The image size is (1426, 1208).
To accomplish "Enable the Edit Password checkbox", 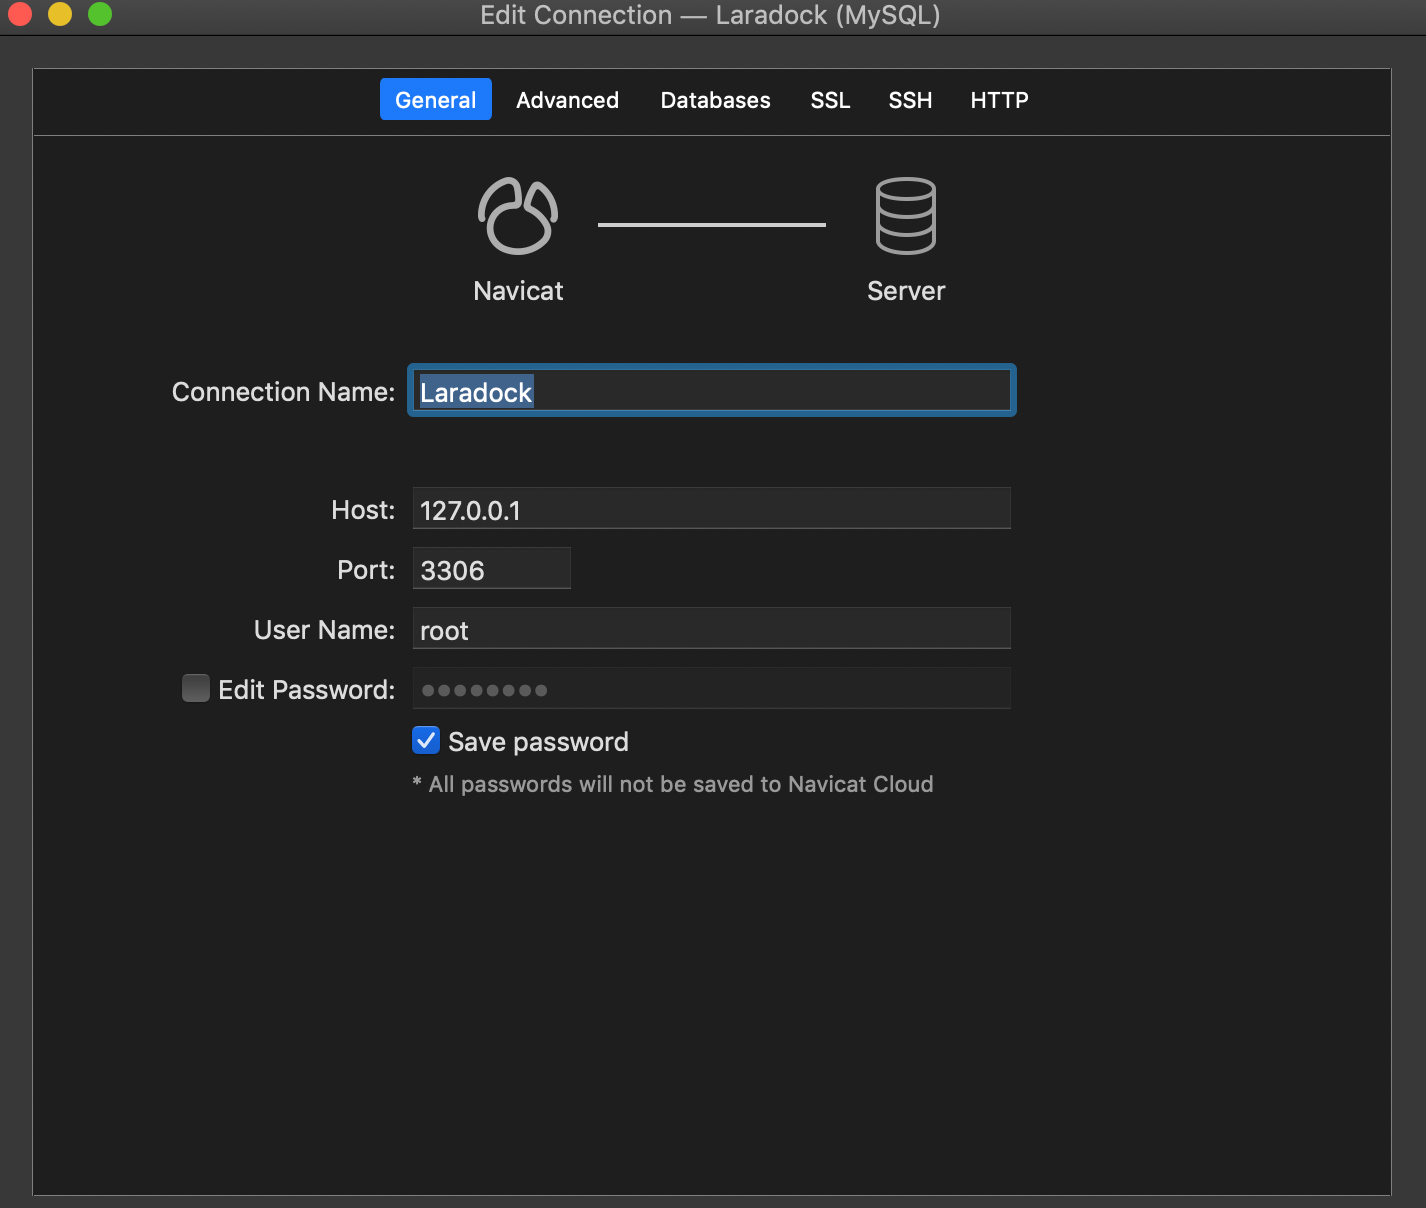I will (196, 688).
